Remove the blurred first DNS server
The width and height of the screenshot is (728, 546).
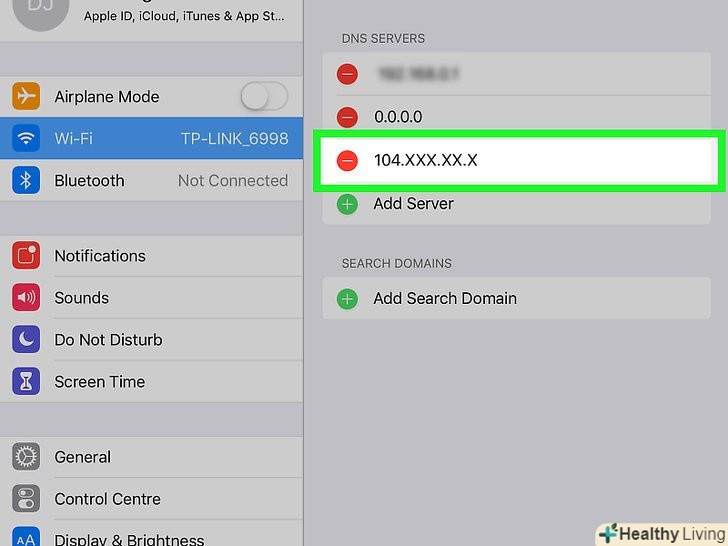pyautogui.click(x=348, y=74)
